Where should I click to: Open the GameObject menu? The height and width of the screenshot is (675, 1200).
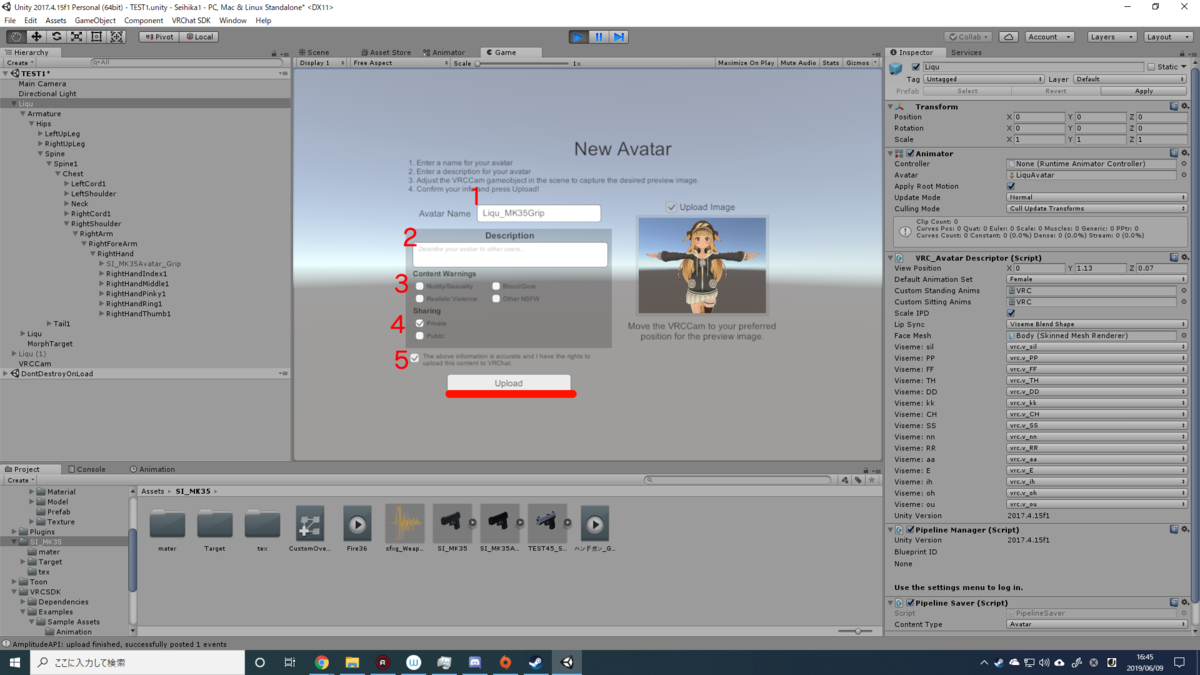95,20
